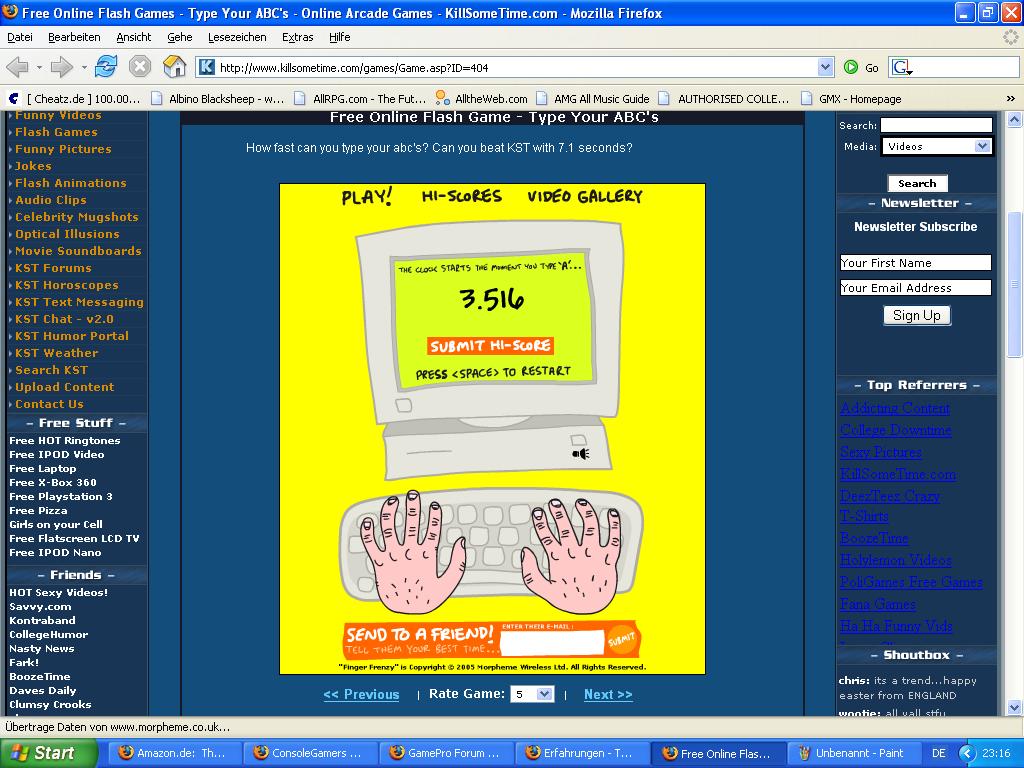
Task: Go to the Home page icon
Action: click(174, 67)
